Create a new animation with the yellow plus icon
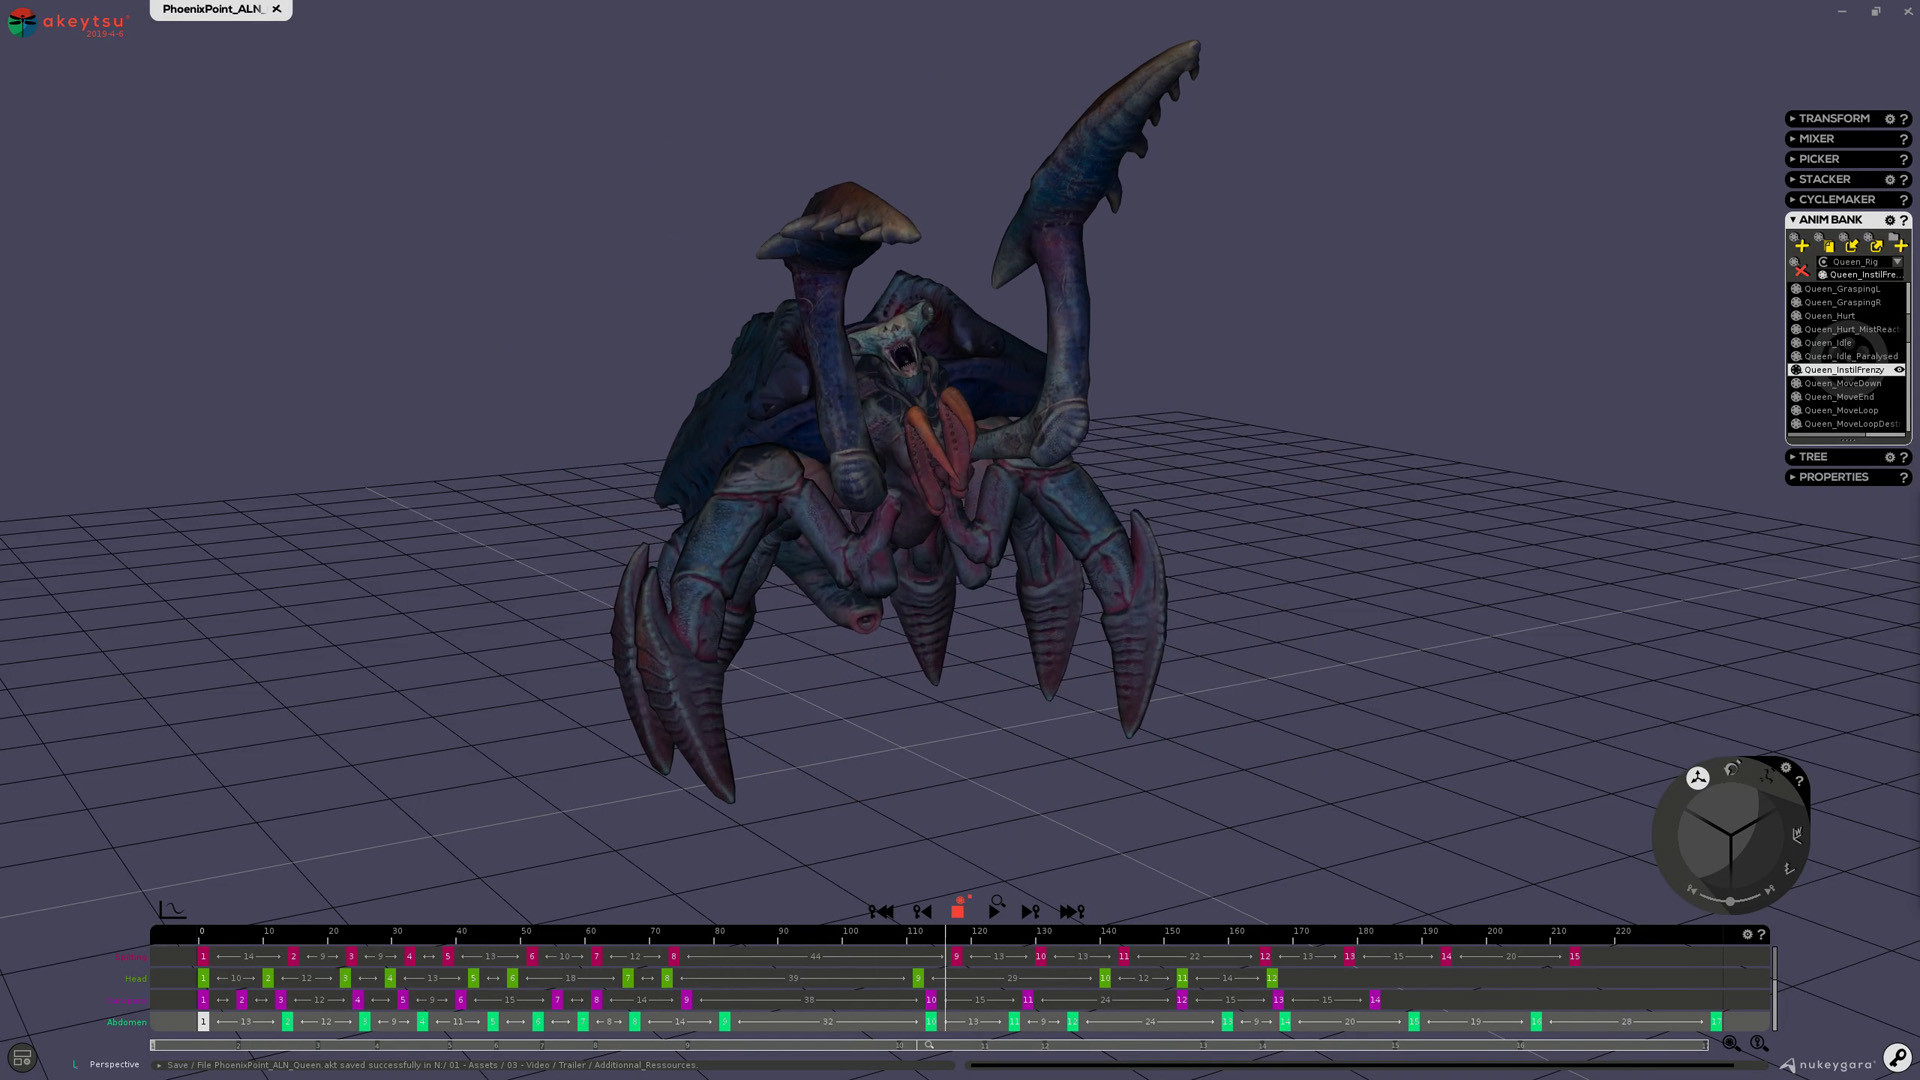 [x=1802, y=246]
